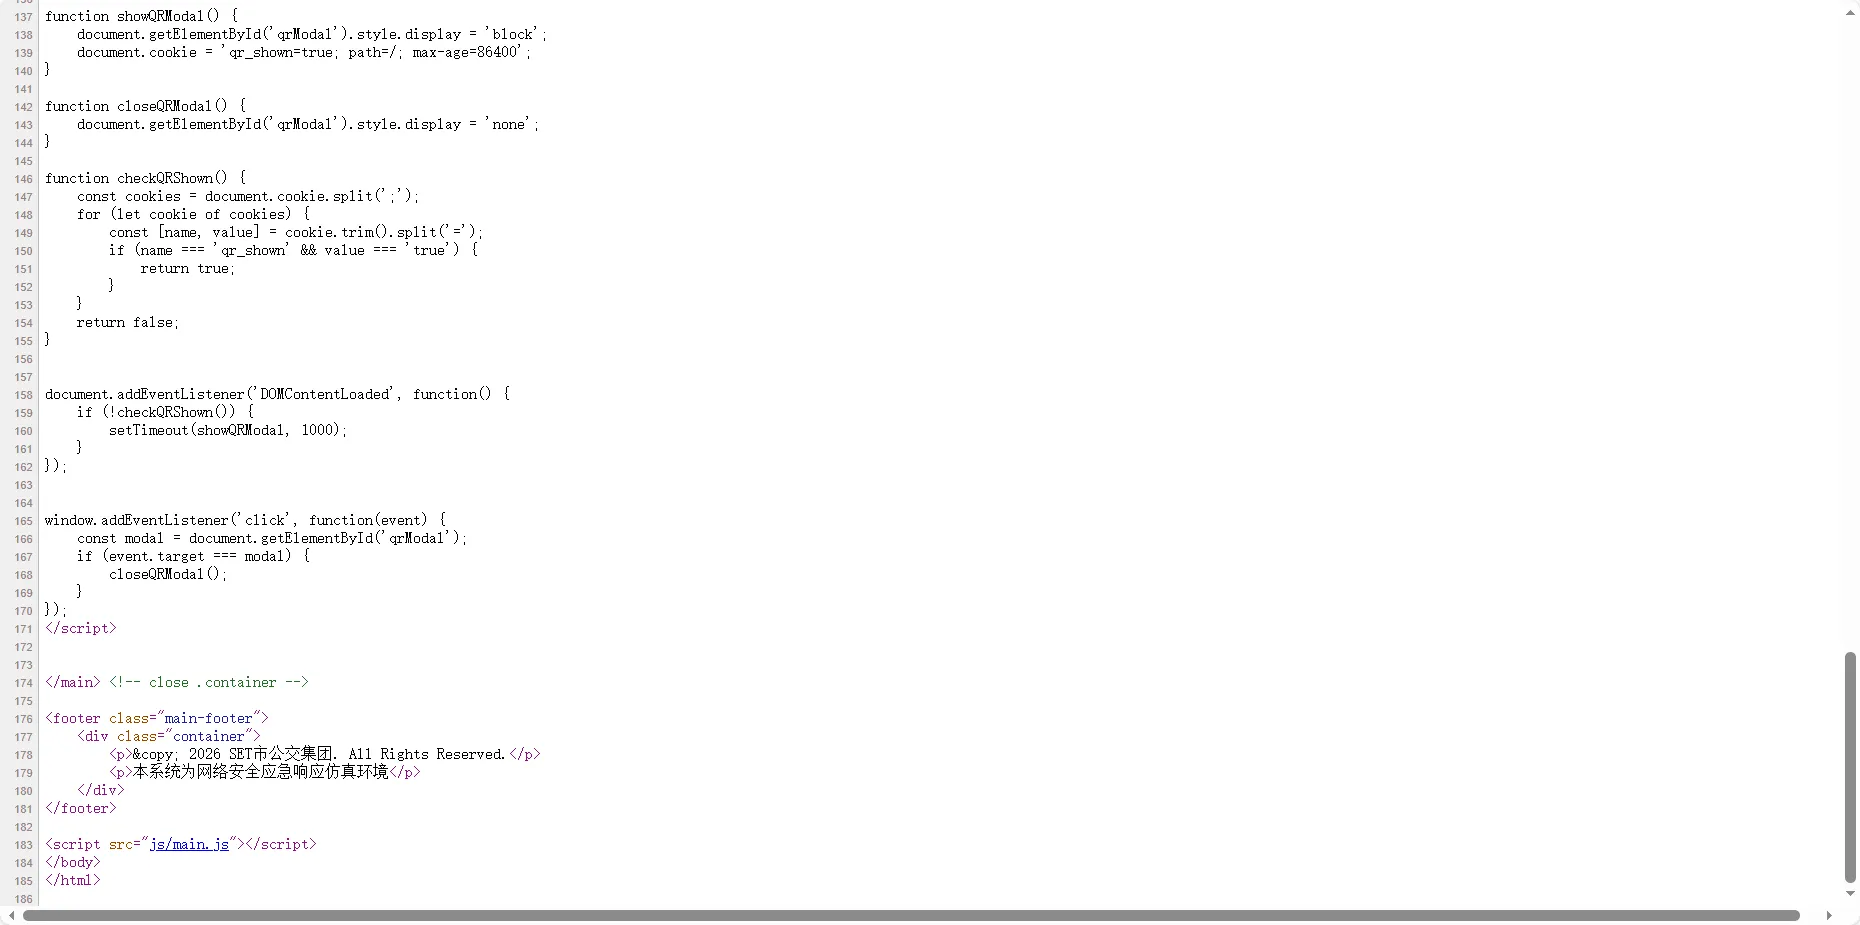Click line number 158
This screenshot has height=925, width=1860.
pyautogui.click(x=24, y=395)
